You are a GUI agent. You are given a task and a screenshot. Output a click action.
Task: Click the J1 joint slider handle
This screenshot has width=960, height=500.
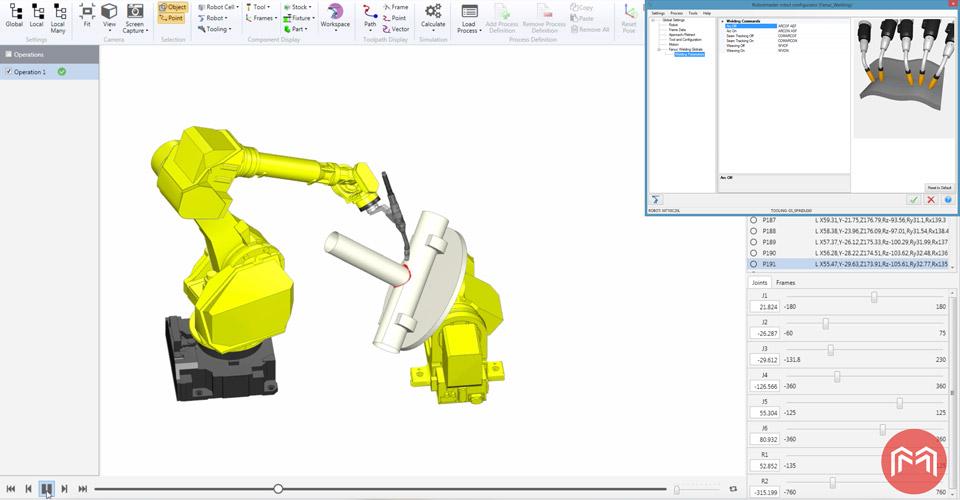874,297
